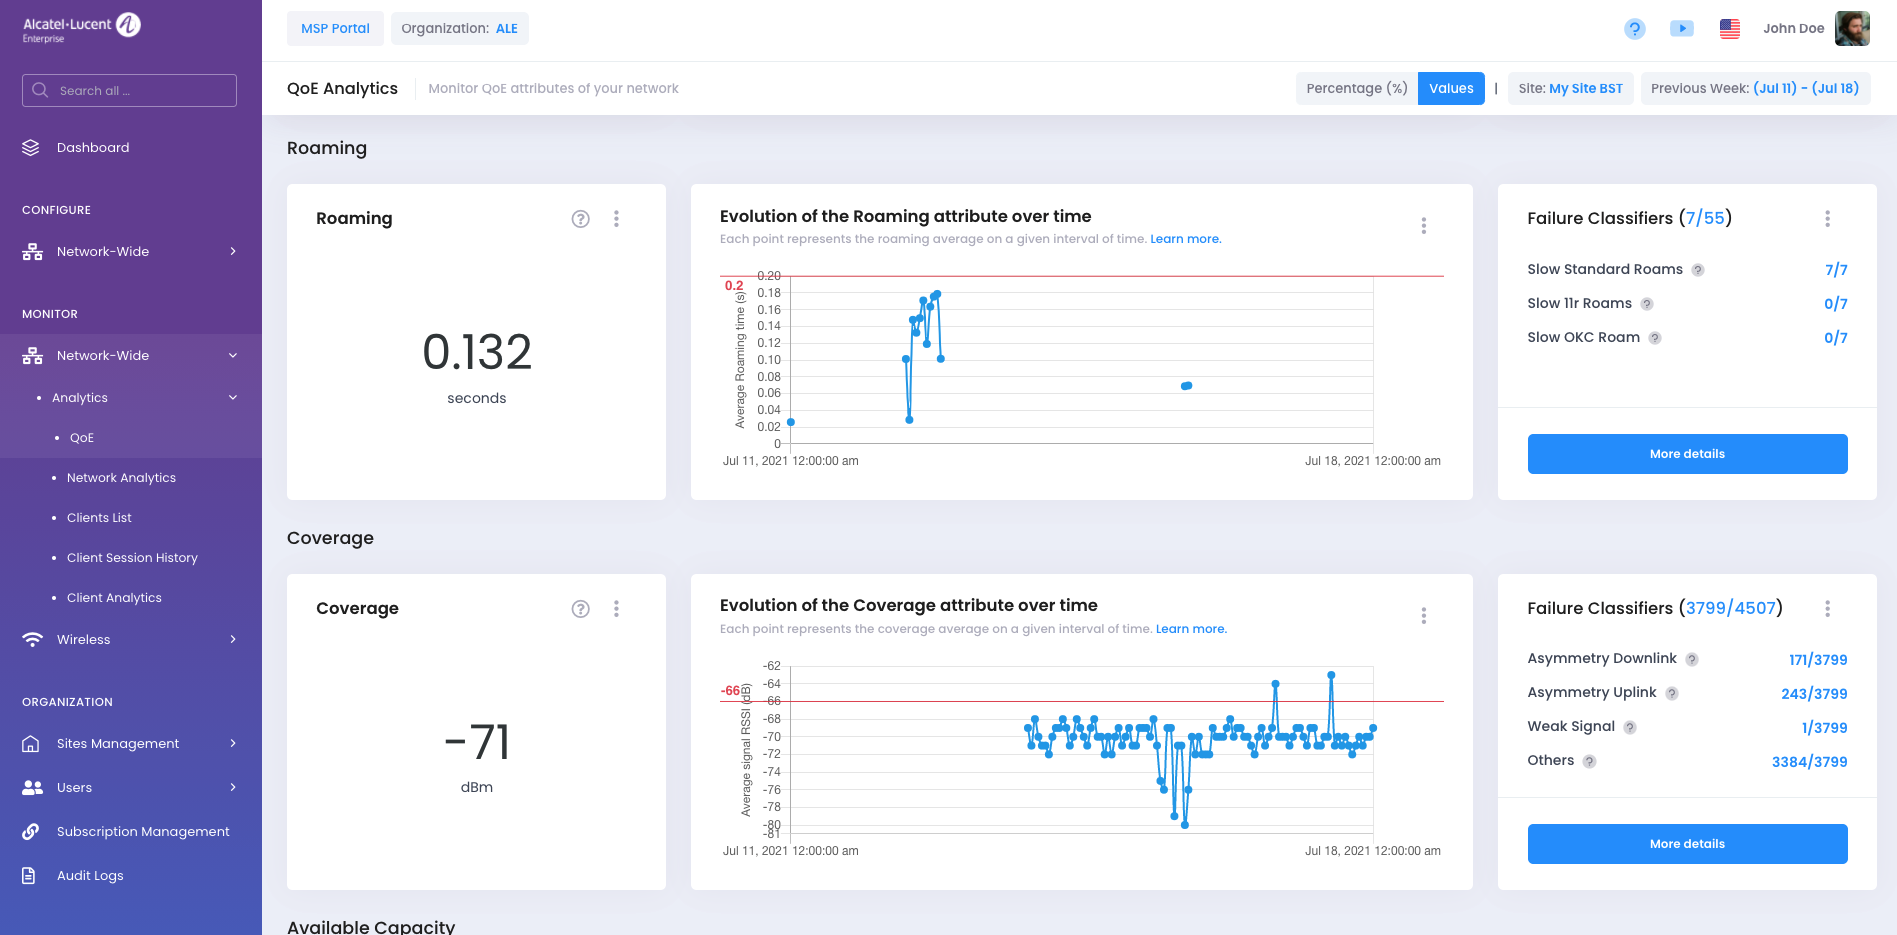Open Client Analytics menu item
The image size is (1897, 935).
(x=131, y=598)
